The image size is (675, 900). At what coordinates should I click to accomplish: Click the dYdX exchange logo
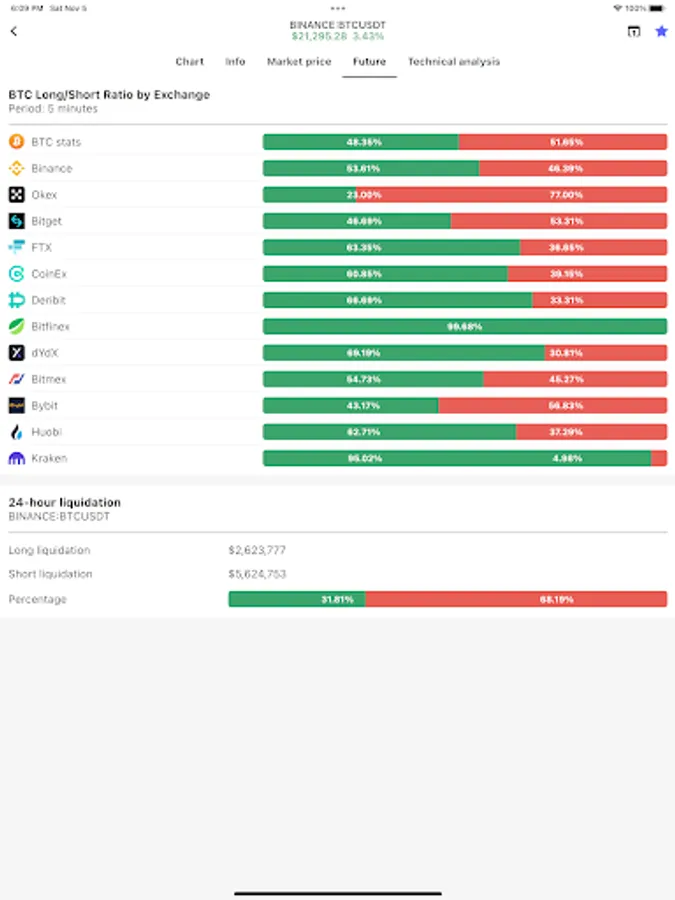pyautogui.click(x=16, y=352)
